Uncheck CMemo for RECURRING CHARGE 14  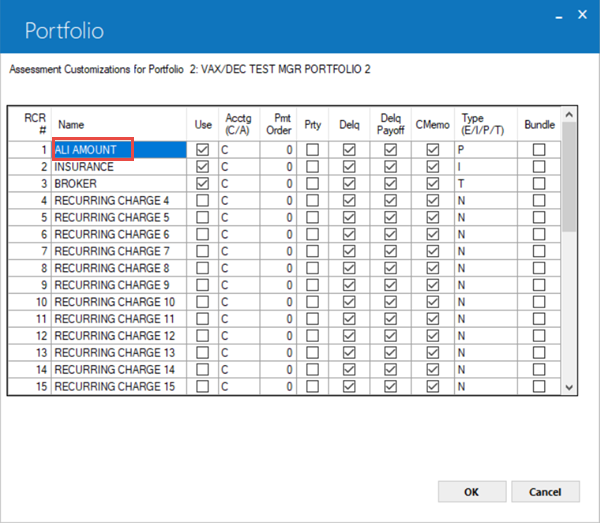tap(433, 370)
